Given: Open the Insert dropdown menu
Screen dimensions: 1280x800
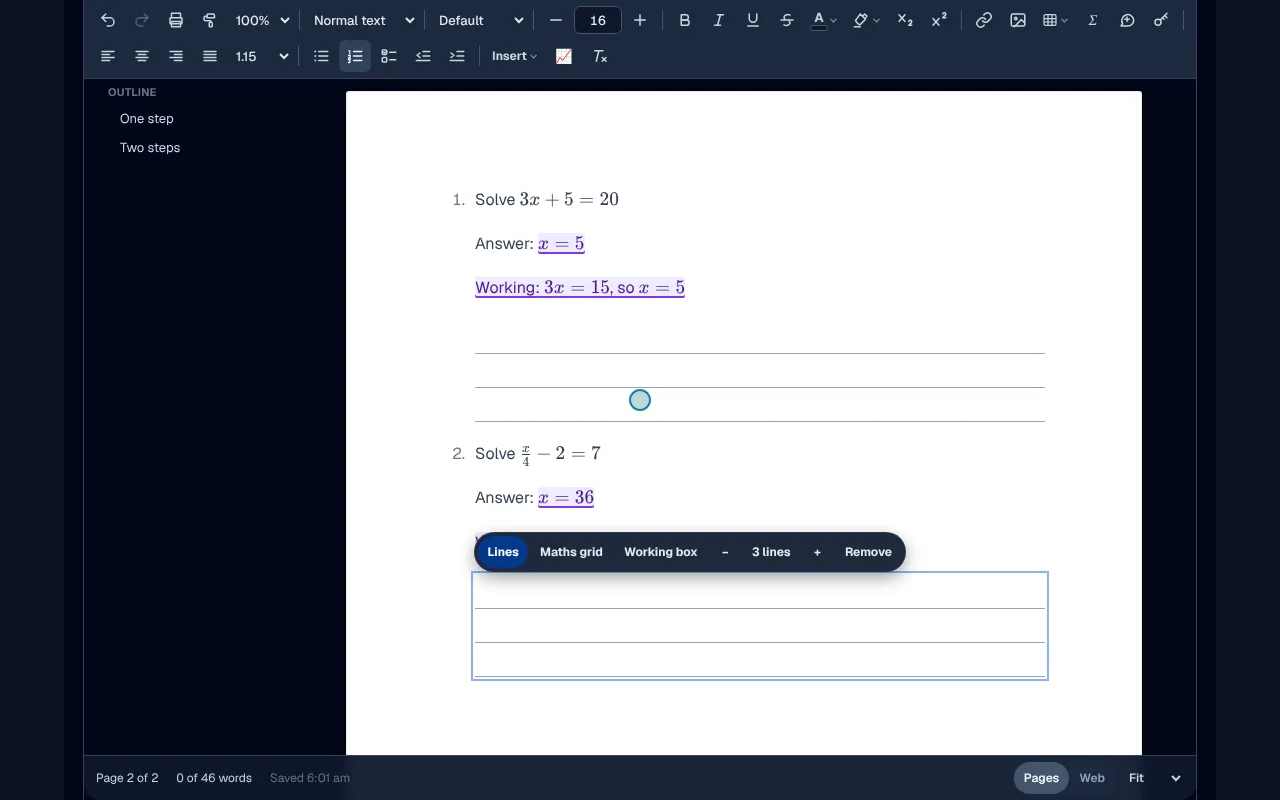Looking at the screenshot, I should click(514, 56).
